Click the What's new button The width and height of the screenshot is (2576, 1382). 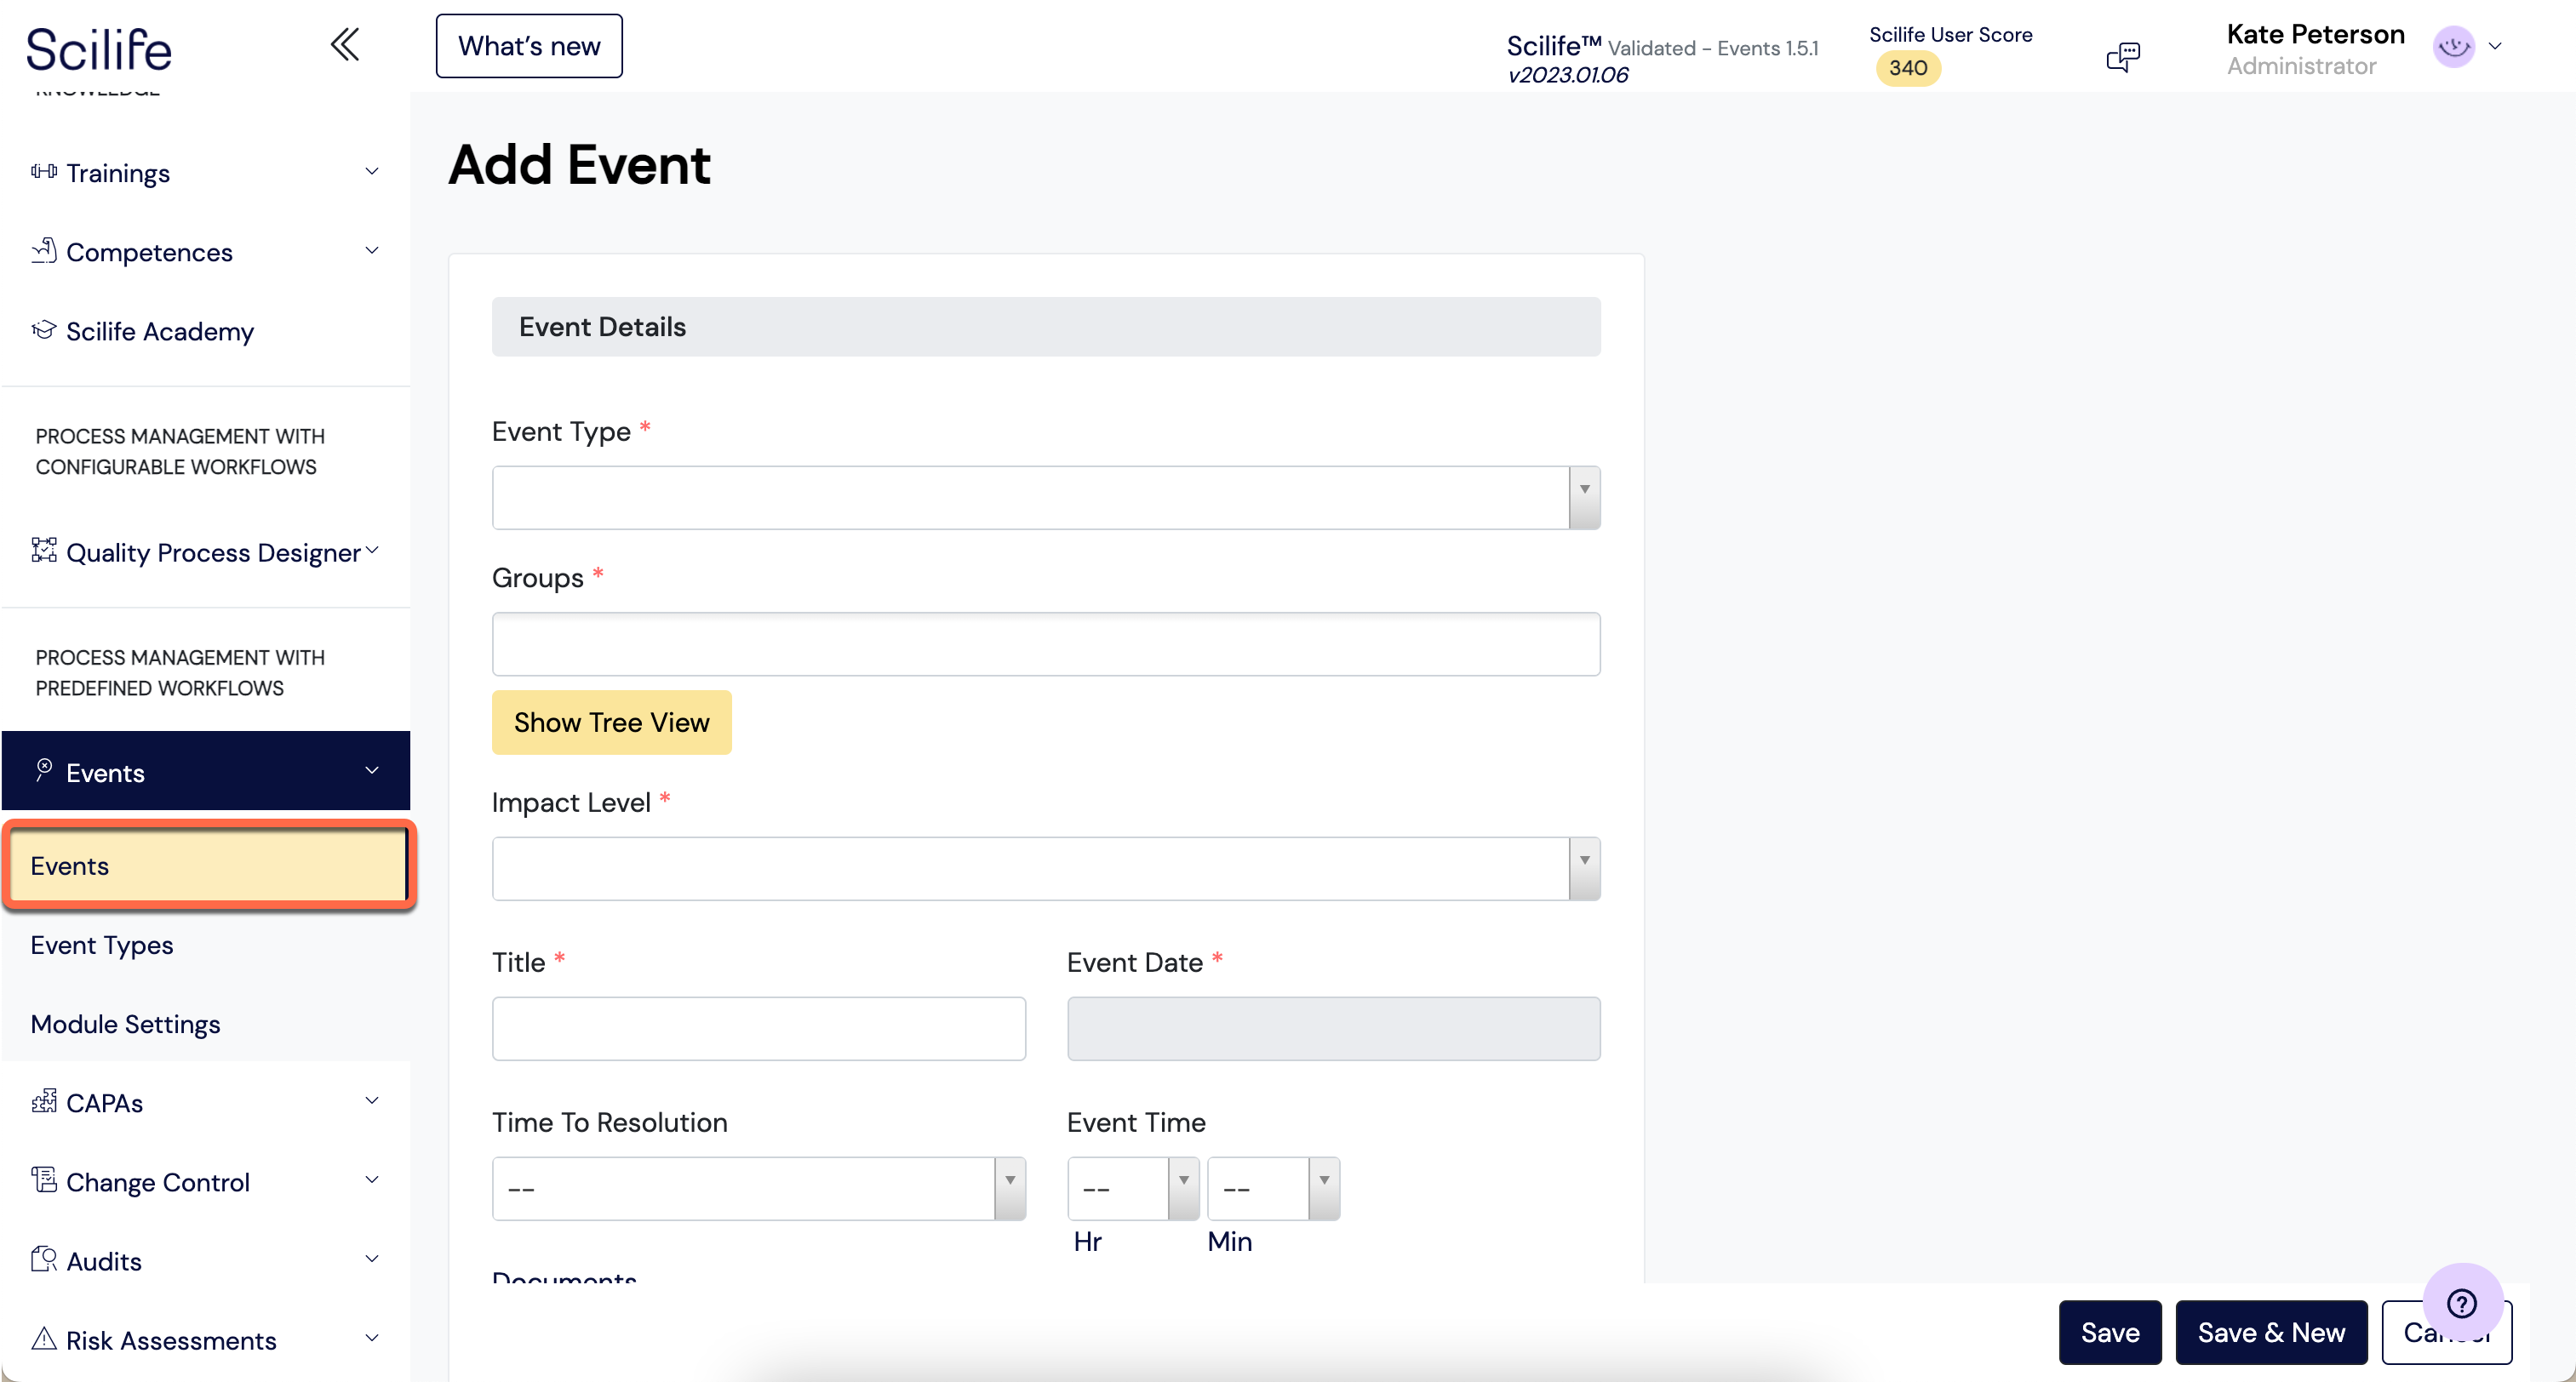[x=529, y=46]
